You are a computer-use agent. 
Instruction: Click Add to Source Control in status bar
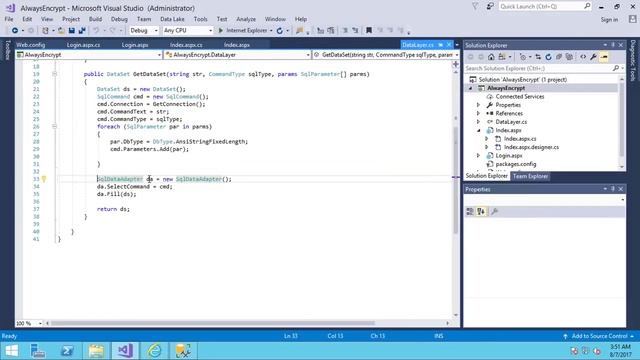tap(600, 336)
